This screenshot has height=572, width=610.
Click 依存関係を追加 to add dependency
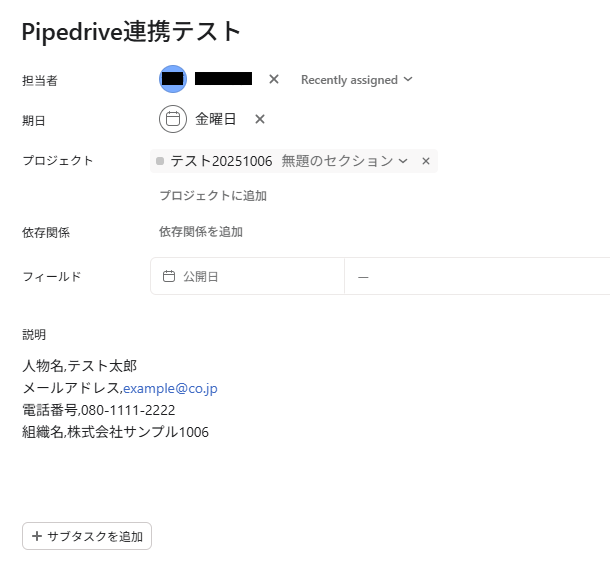tap(201, 232)
